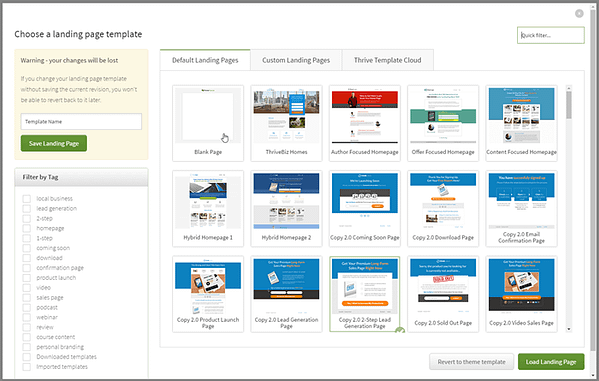Screen dimensions: 599x381
Task: Click the Save Landing Page button
Action: [x=54, y=143]
